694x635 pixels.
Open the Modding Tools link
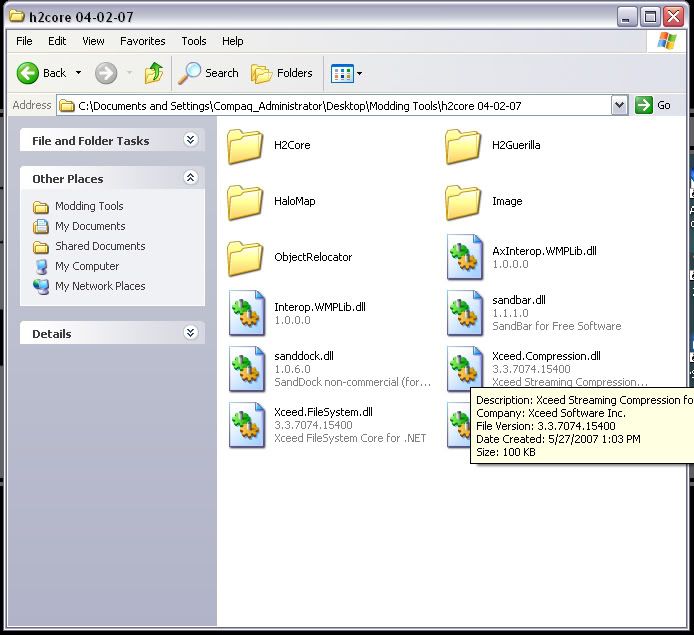click(89, 206)
